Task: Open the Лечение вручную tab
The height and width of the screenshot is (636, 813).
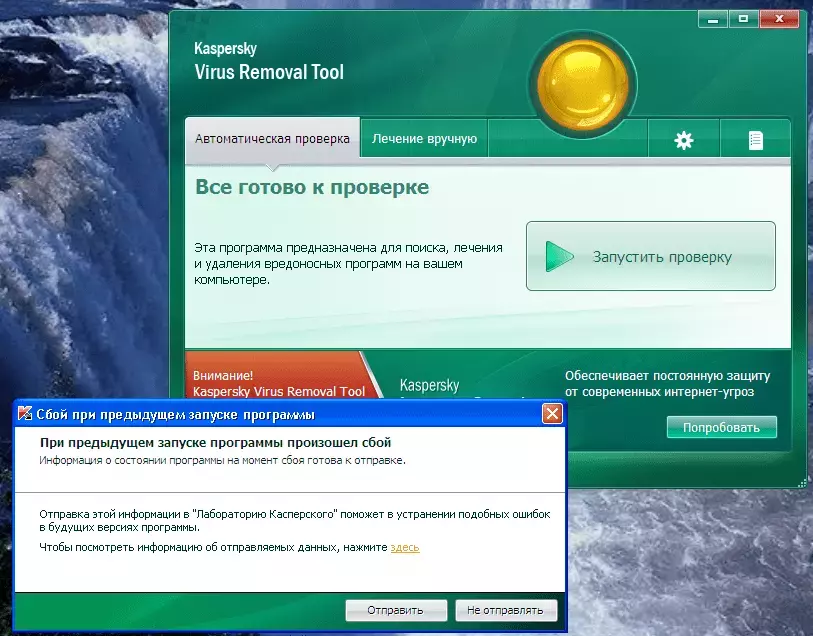Action: point(424,138)
